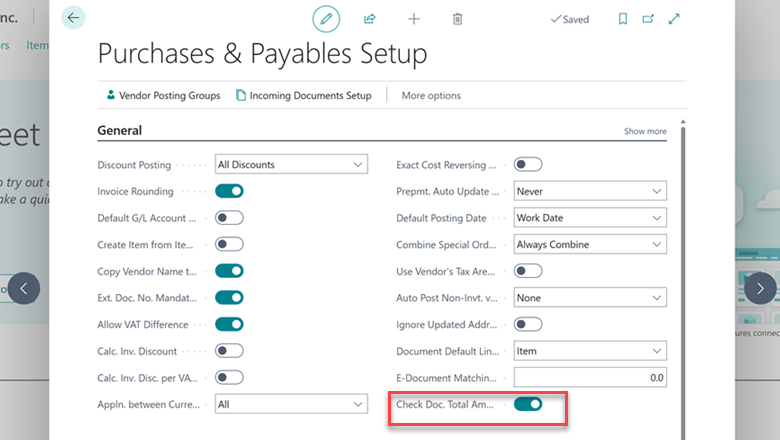This screenshot has width=780, height=440.
Task: Click the pencil edit icon
Action: [326, 19]
